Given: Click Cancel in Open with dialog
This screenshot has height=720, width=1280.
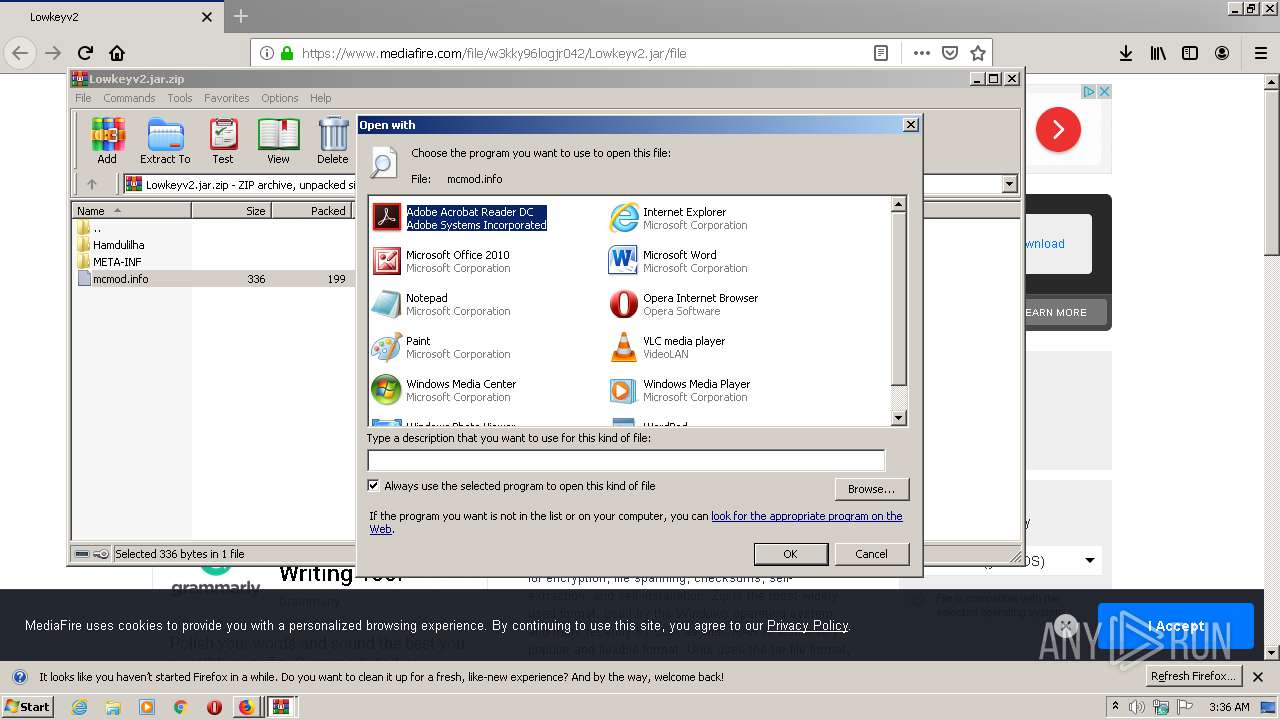Looking at the screenshot, I should 871,554.
